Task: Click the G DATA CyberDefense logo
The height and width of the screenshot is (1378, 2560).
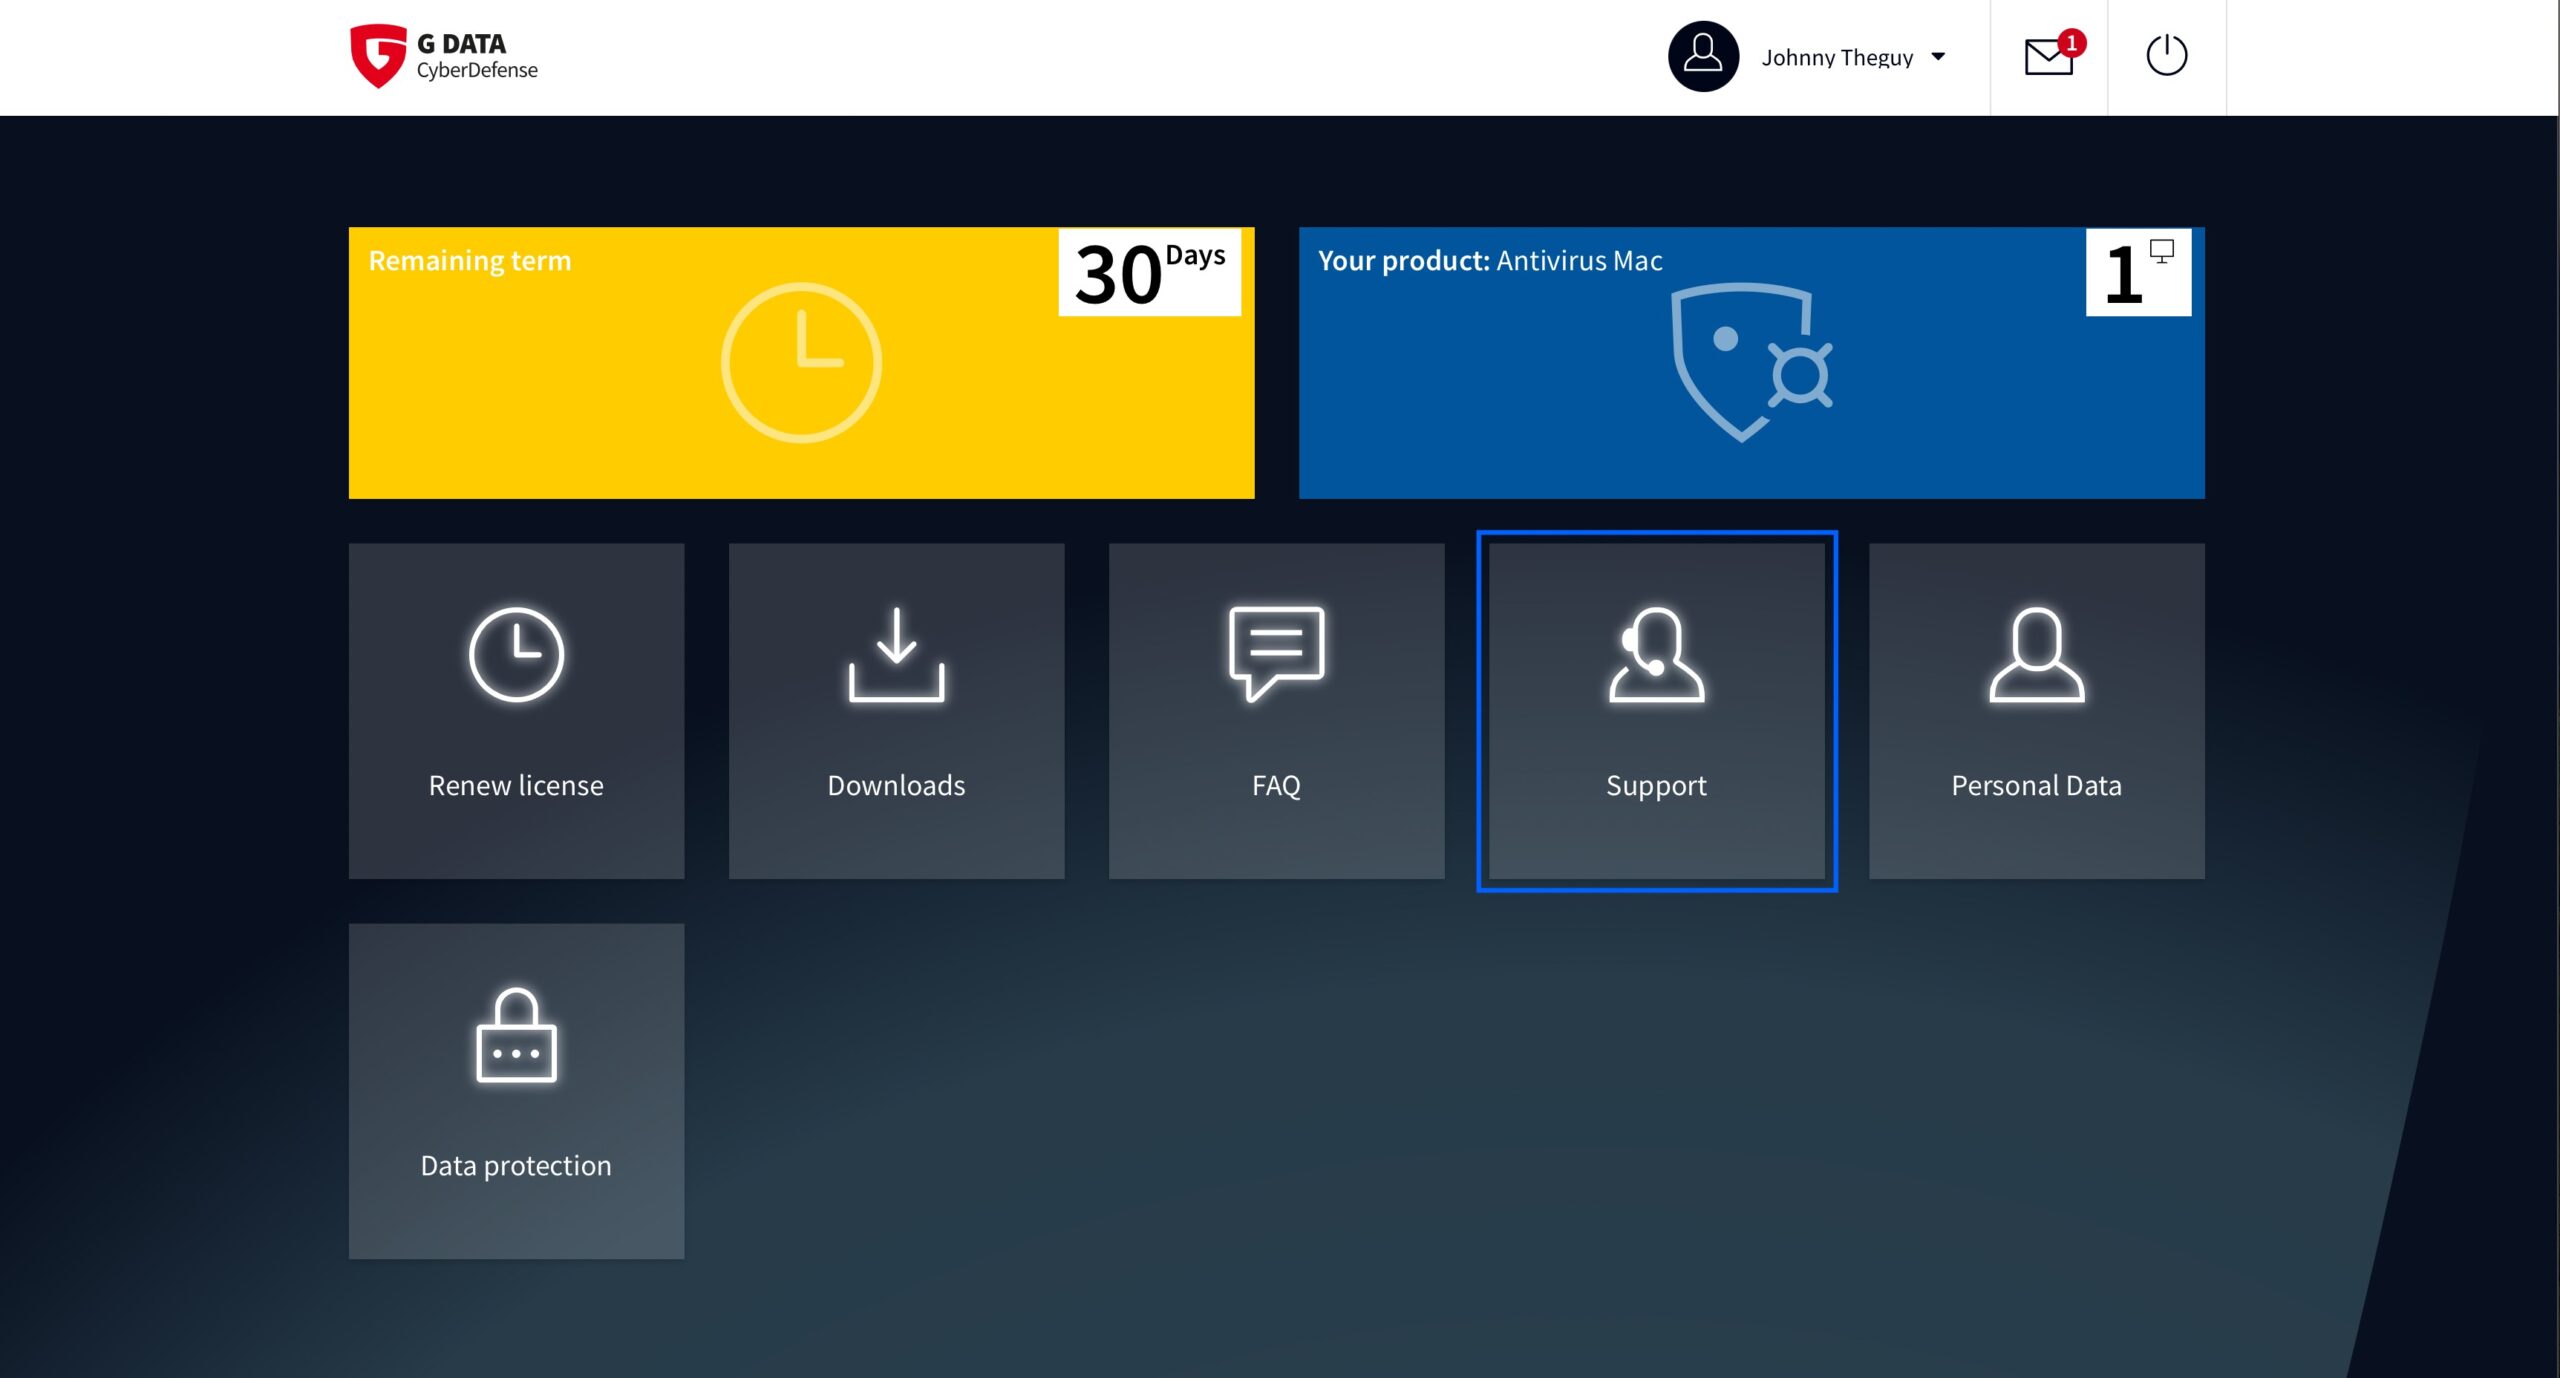Action: [x=444, y=56]
